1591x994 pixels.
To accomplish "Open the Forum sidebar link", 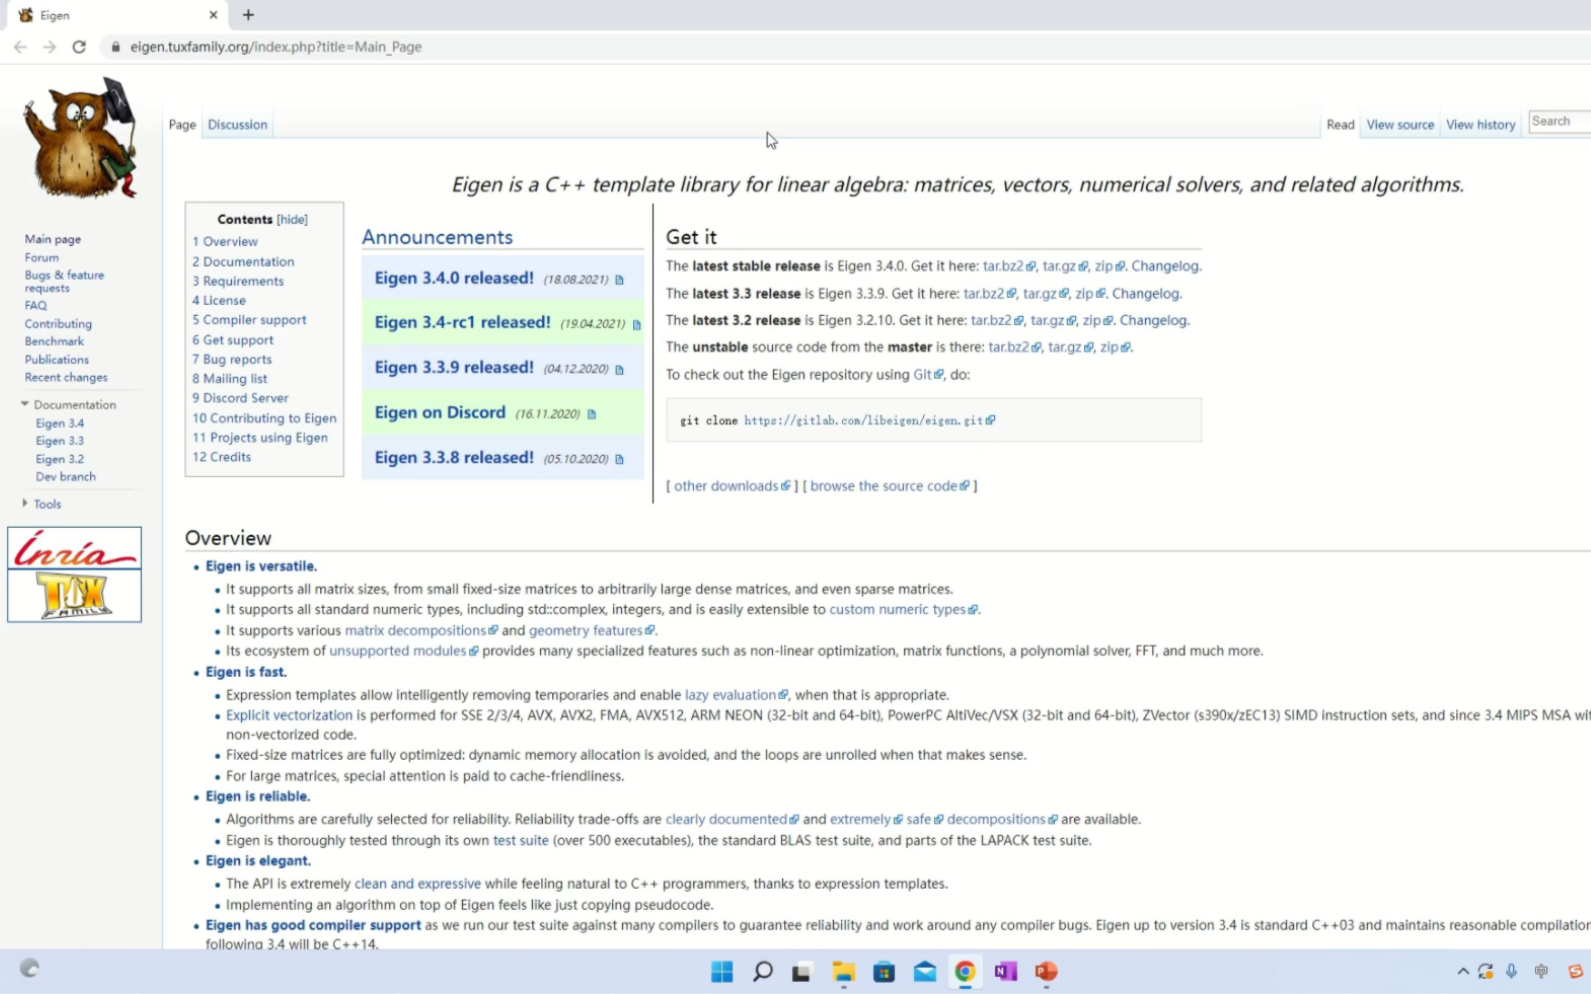I will click(x=42, y=258).
